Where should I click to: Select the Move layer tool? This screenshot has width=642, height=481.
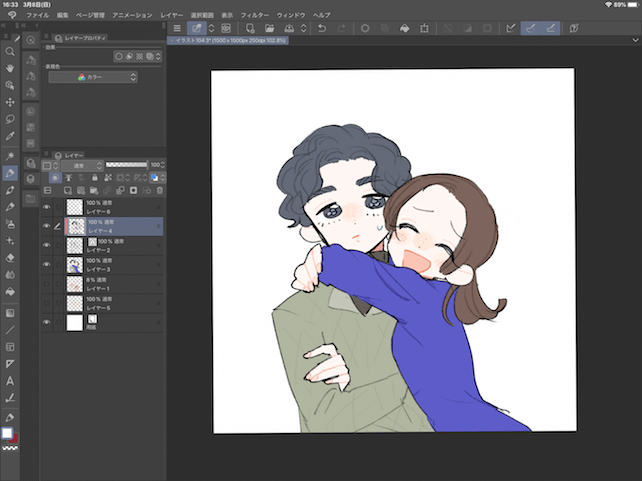(x=10, y=102)
